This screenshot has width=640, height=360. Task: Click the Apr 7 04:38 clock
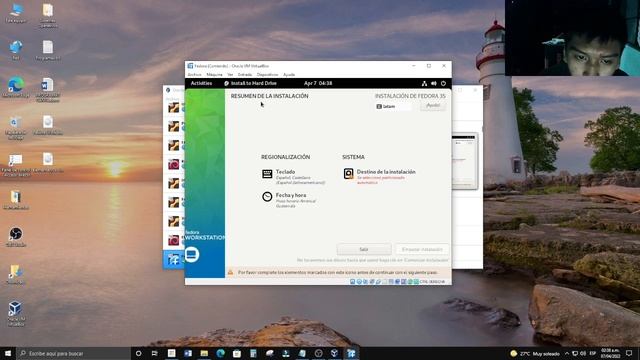coord(318,83)
